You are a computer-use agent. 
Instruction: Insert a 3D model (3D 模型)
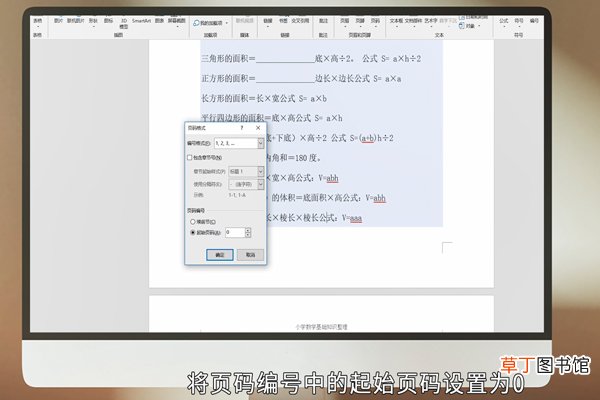point(124,23)
